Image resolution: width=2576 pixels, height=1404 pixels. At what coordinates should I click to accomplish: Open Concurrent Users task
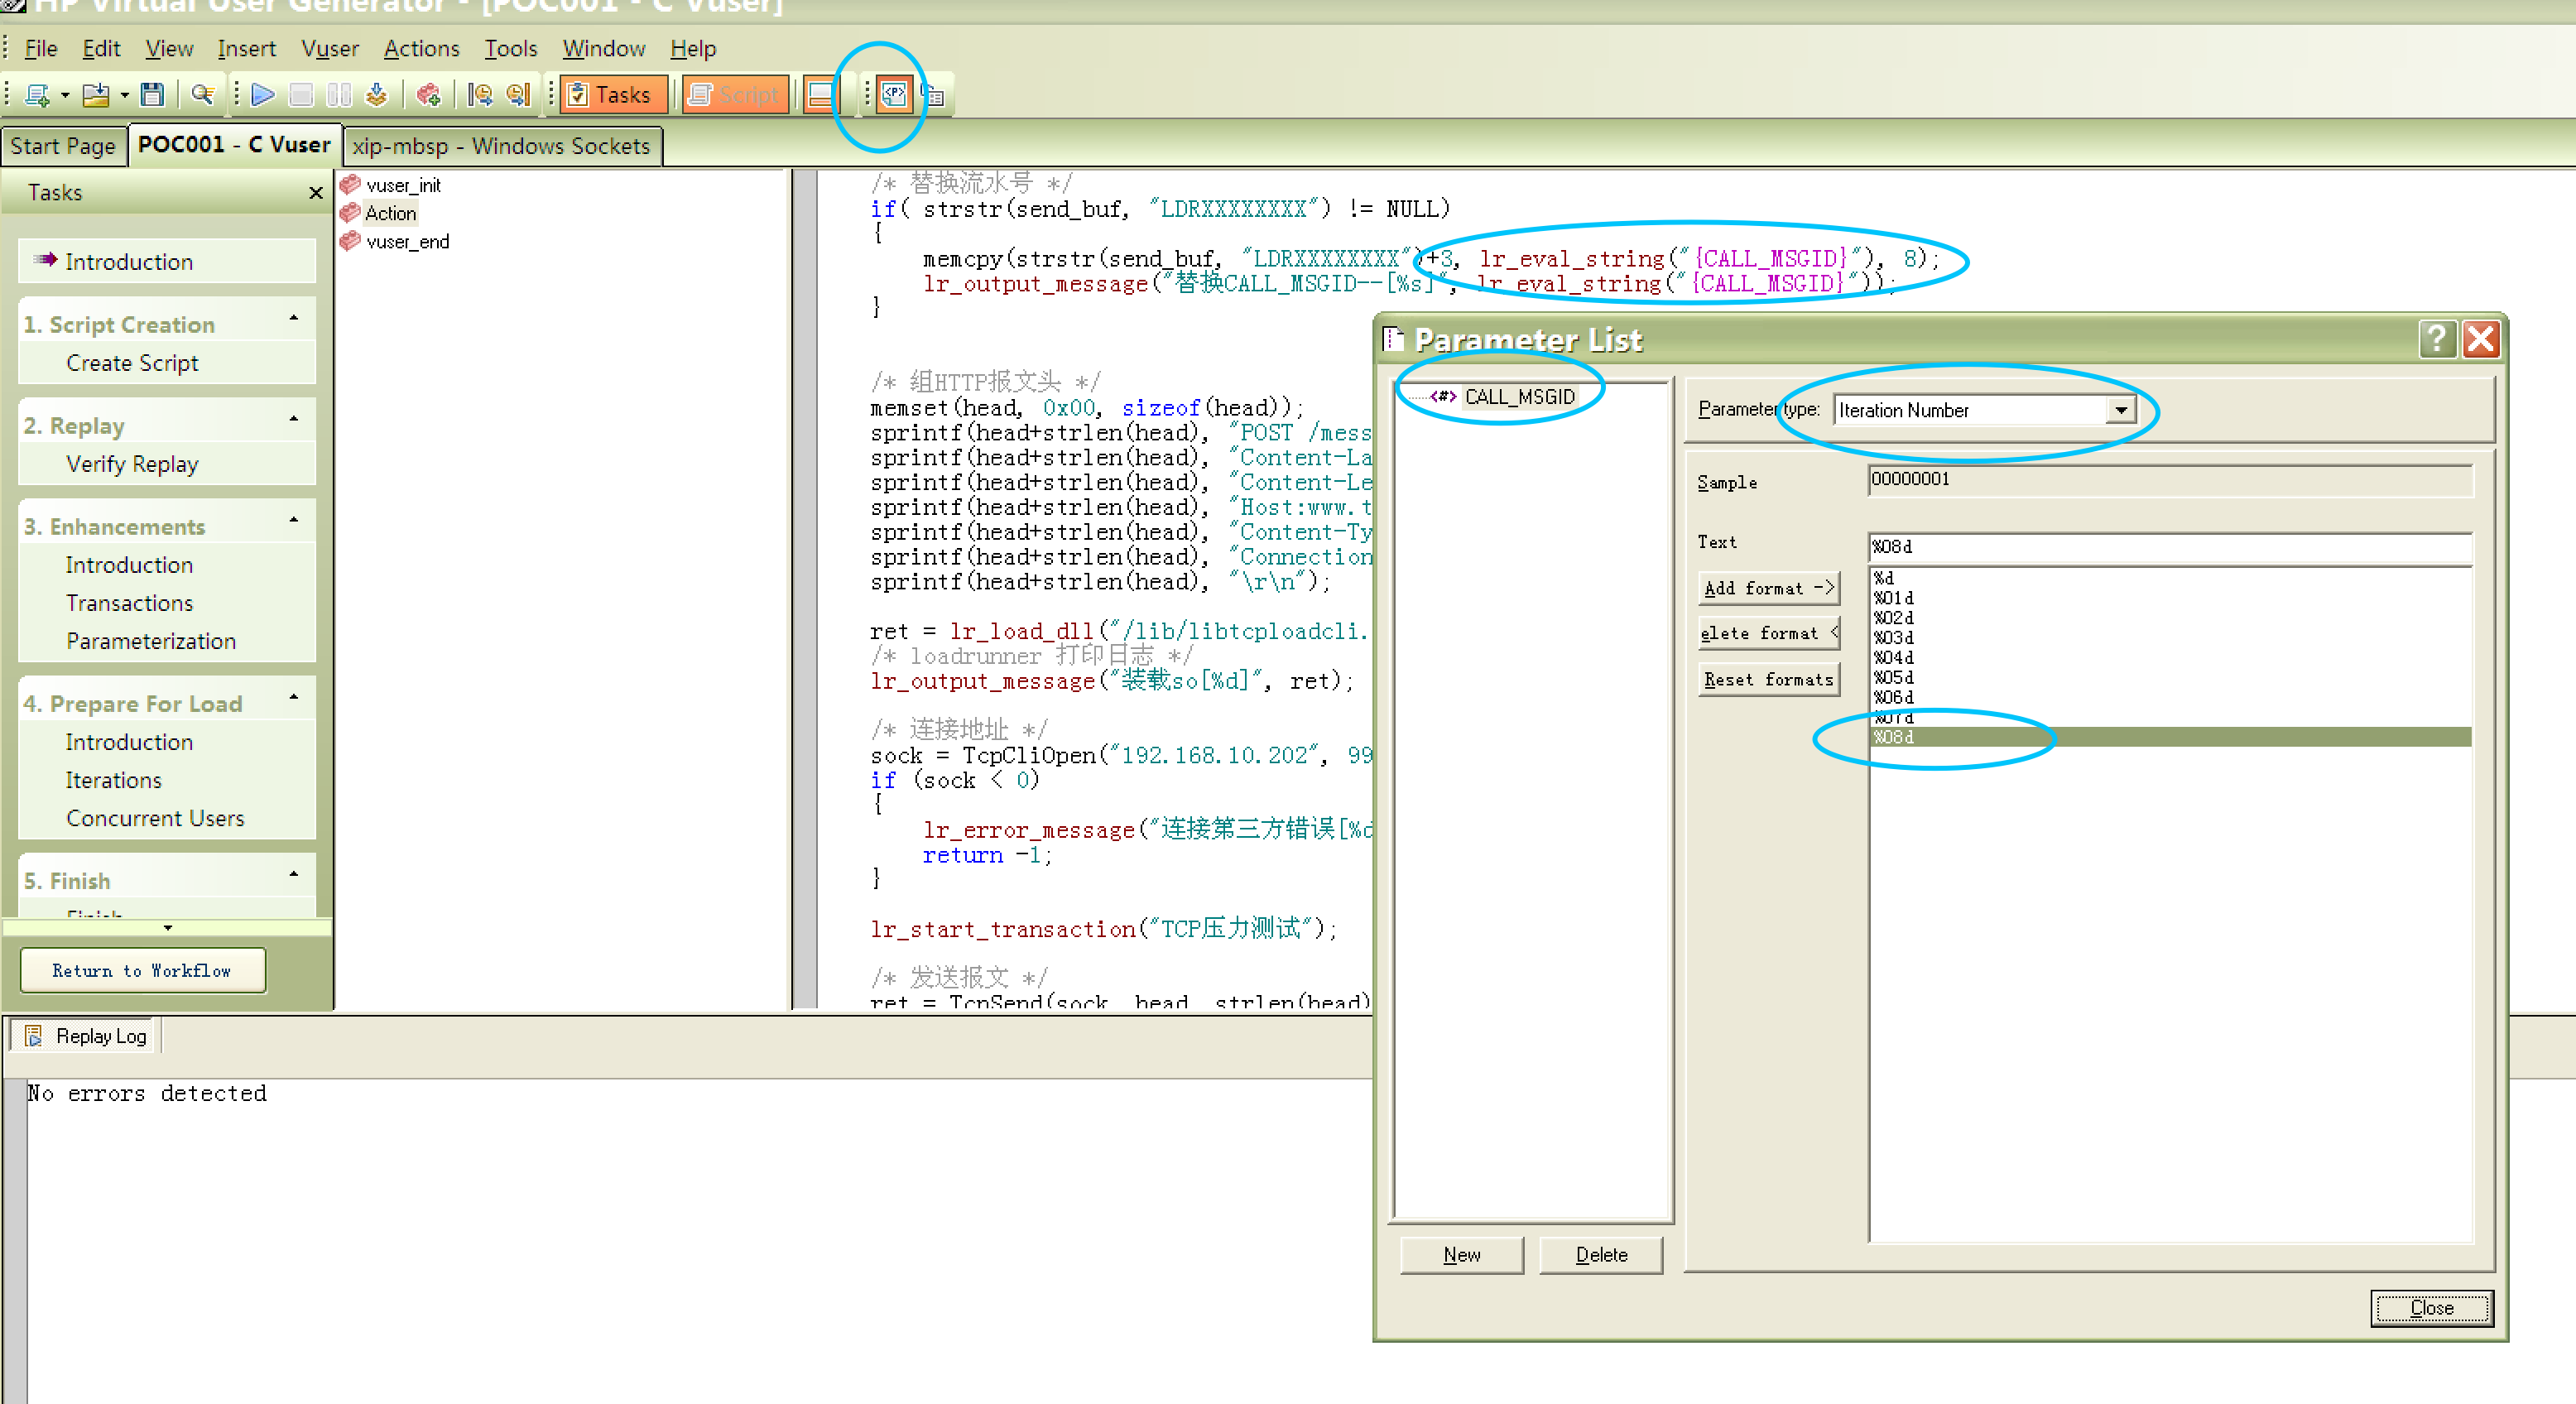(155, 818)
